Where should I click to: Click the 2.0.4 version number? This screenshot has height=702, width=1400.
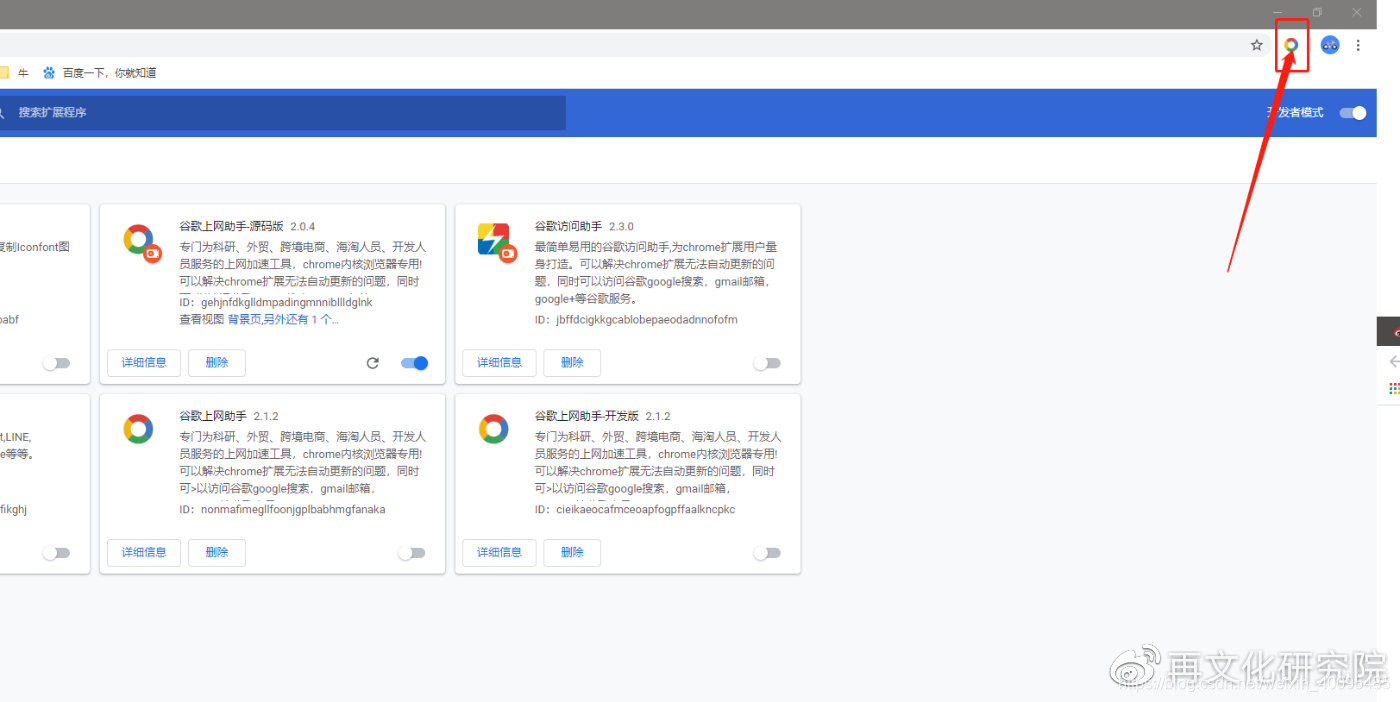click(302, 227)
